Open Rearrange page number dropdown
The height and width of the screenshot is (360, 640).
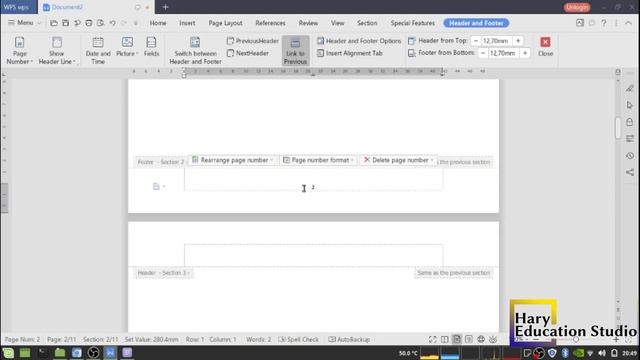tap(232, 160)
